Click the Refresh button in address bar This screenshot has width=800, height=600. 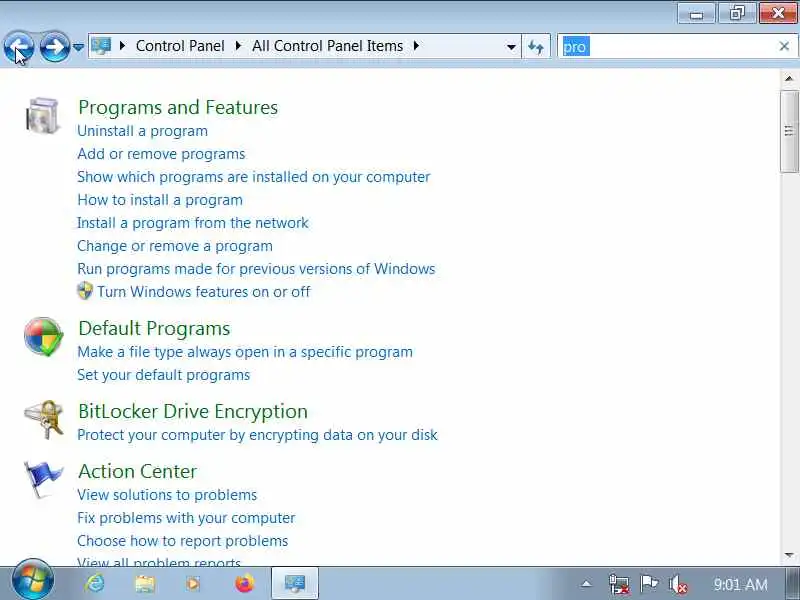click(536, 47)
